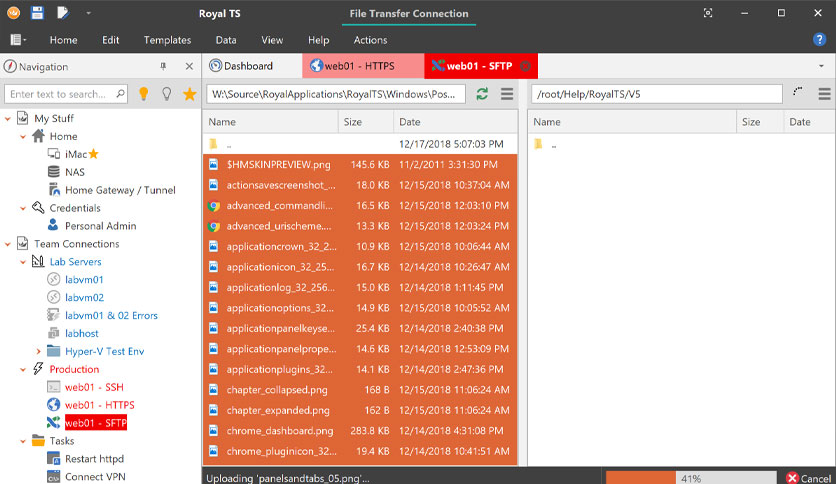Viewport: 836px width, 484px height.
Task: Collapse the Team Connections node
Action: [7, 244]
